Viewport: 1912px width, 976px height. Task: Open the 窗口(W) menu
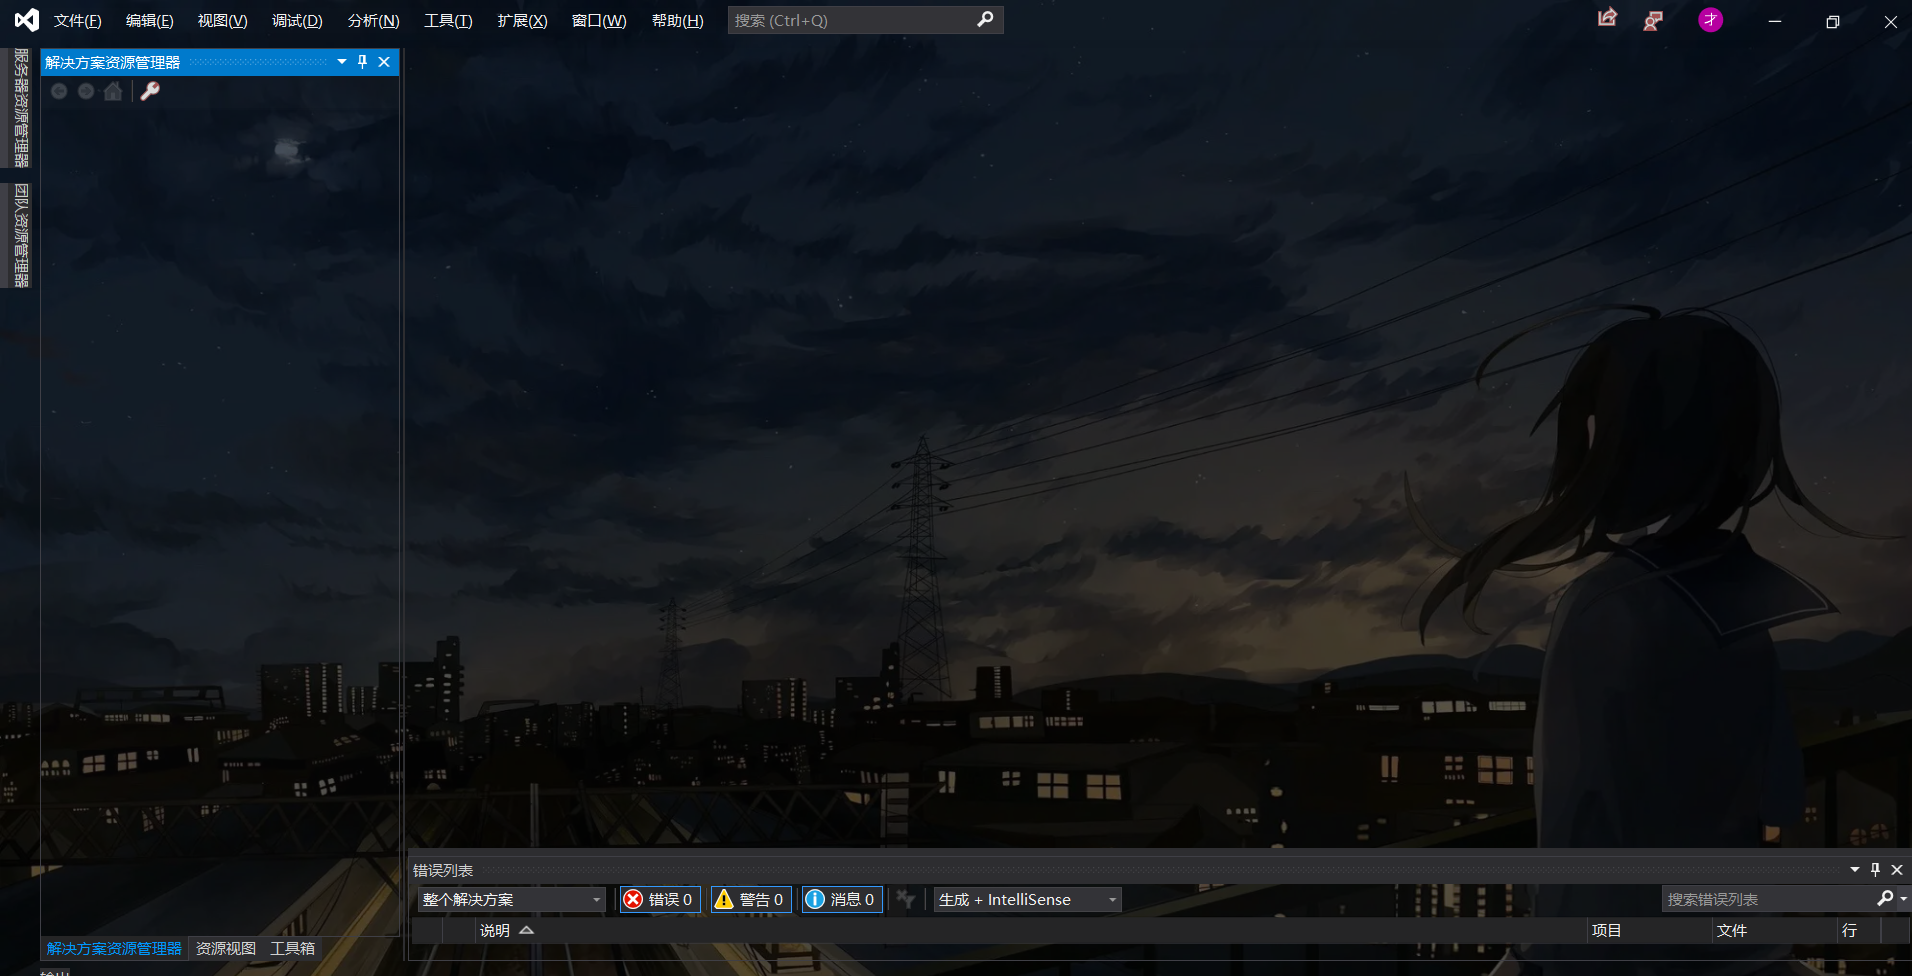coord(599,21)
